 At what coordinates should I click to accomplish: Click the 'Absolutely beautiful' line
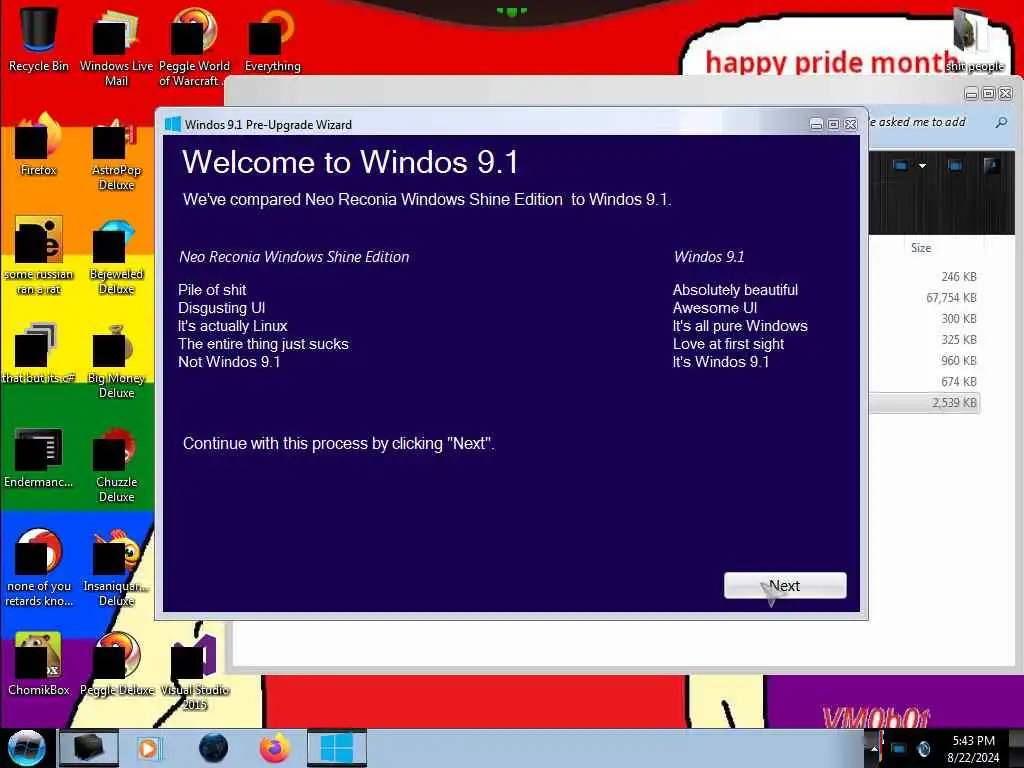(x=735, y=289)
